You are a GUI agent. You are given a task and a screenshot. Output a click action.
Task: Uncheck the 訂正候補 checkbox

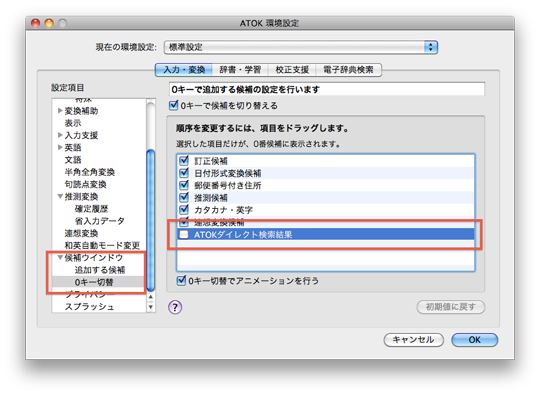184,160
